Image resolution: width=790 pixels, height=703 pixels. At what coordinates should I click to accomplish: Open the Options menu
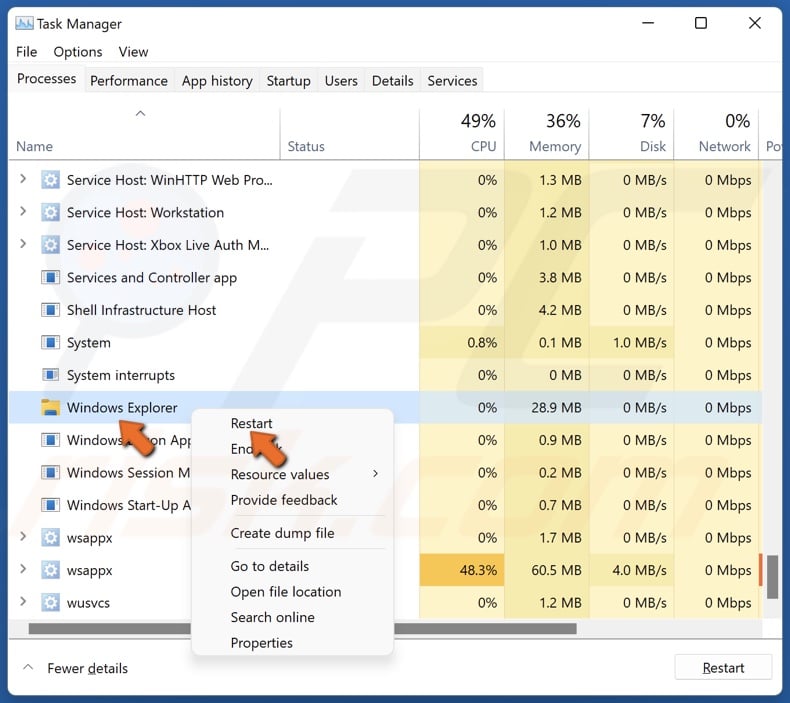point(78,52)
